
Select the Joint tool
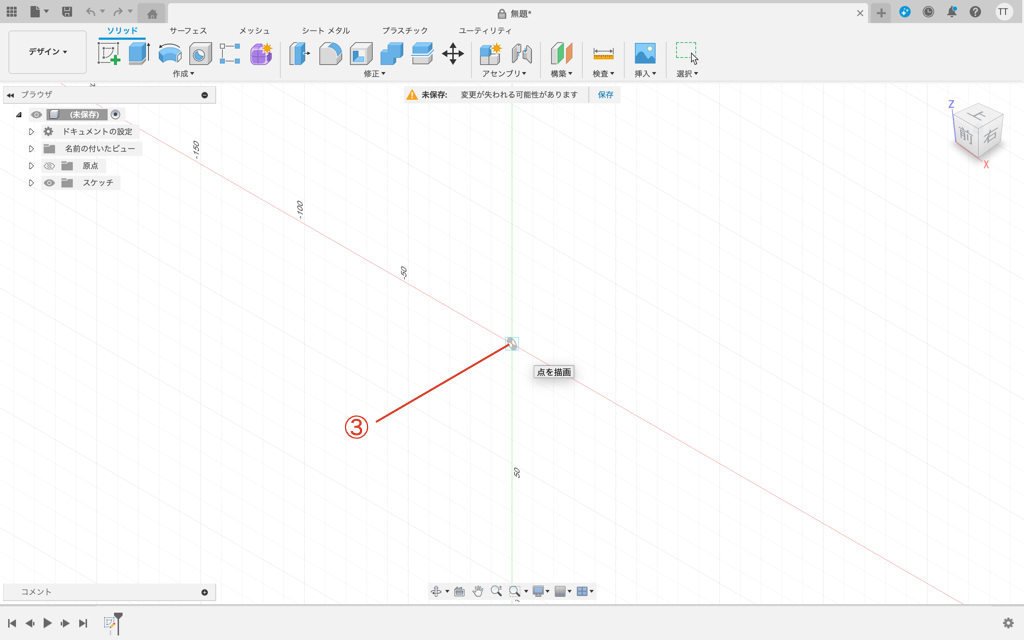(522, 54)
